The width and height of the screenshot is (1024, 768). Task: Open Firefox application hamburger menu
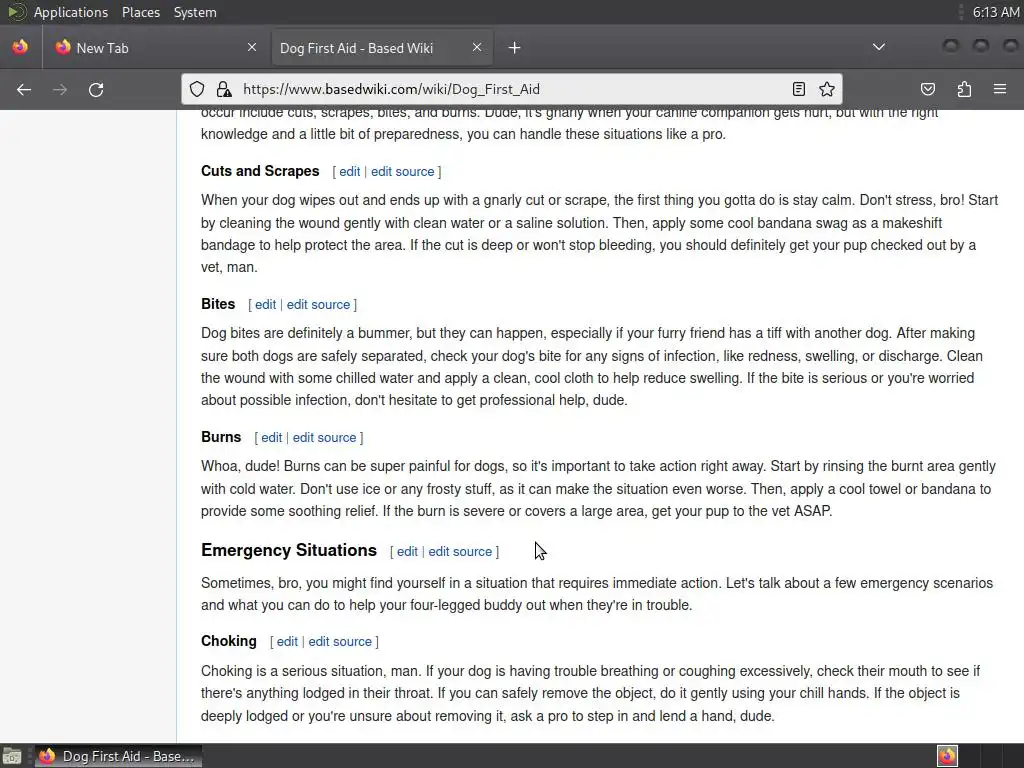[1000, 89]
